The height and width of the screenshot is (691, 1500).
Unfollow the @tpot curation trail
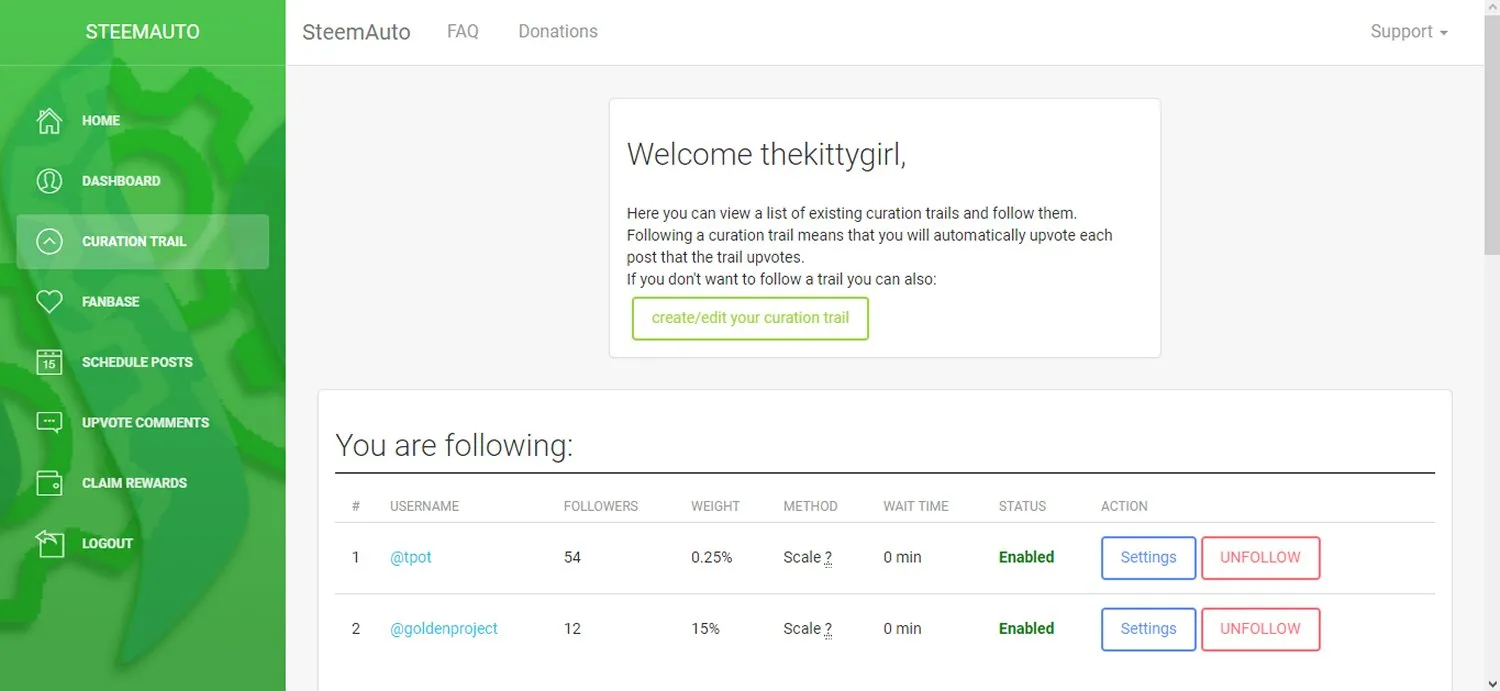pyautogui.click(x=1260, y=558)
